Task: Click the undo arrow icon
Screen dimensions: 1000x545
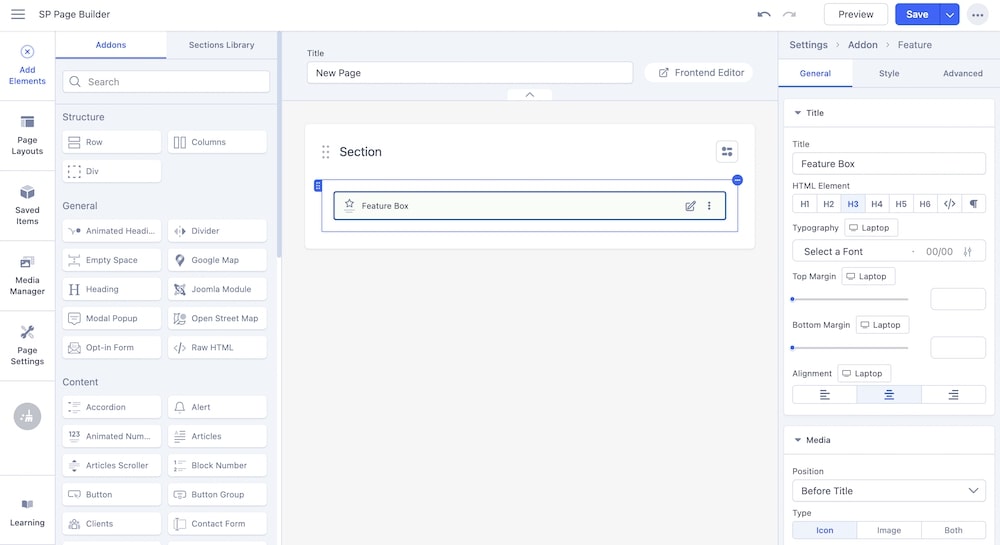Action: pos(764,14)
